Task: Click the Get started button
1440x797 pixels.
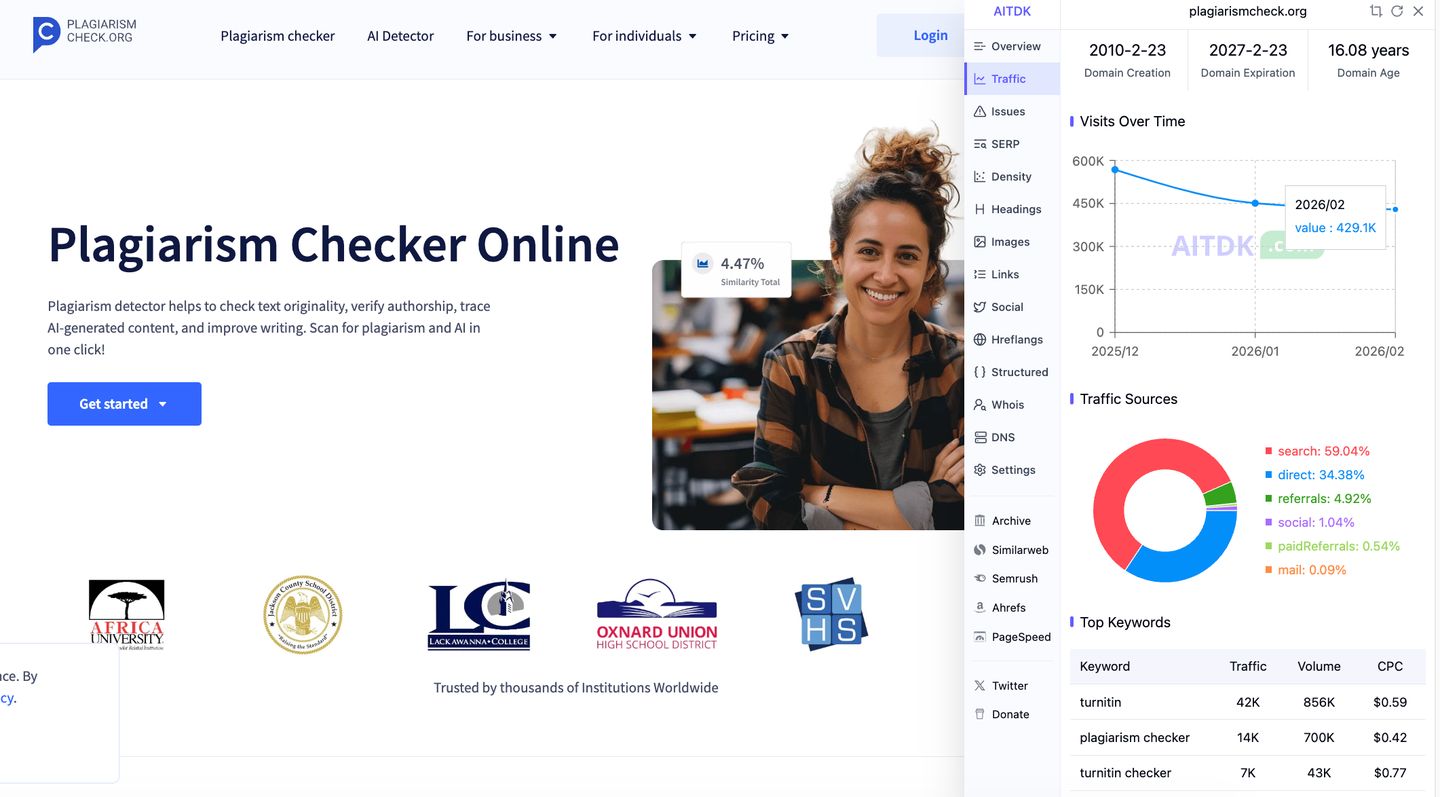Action: pyautogui.click(x=124, y=404)
